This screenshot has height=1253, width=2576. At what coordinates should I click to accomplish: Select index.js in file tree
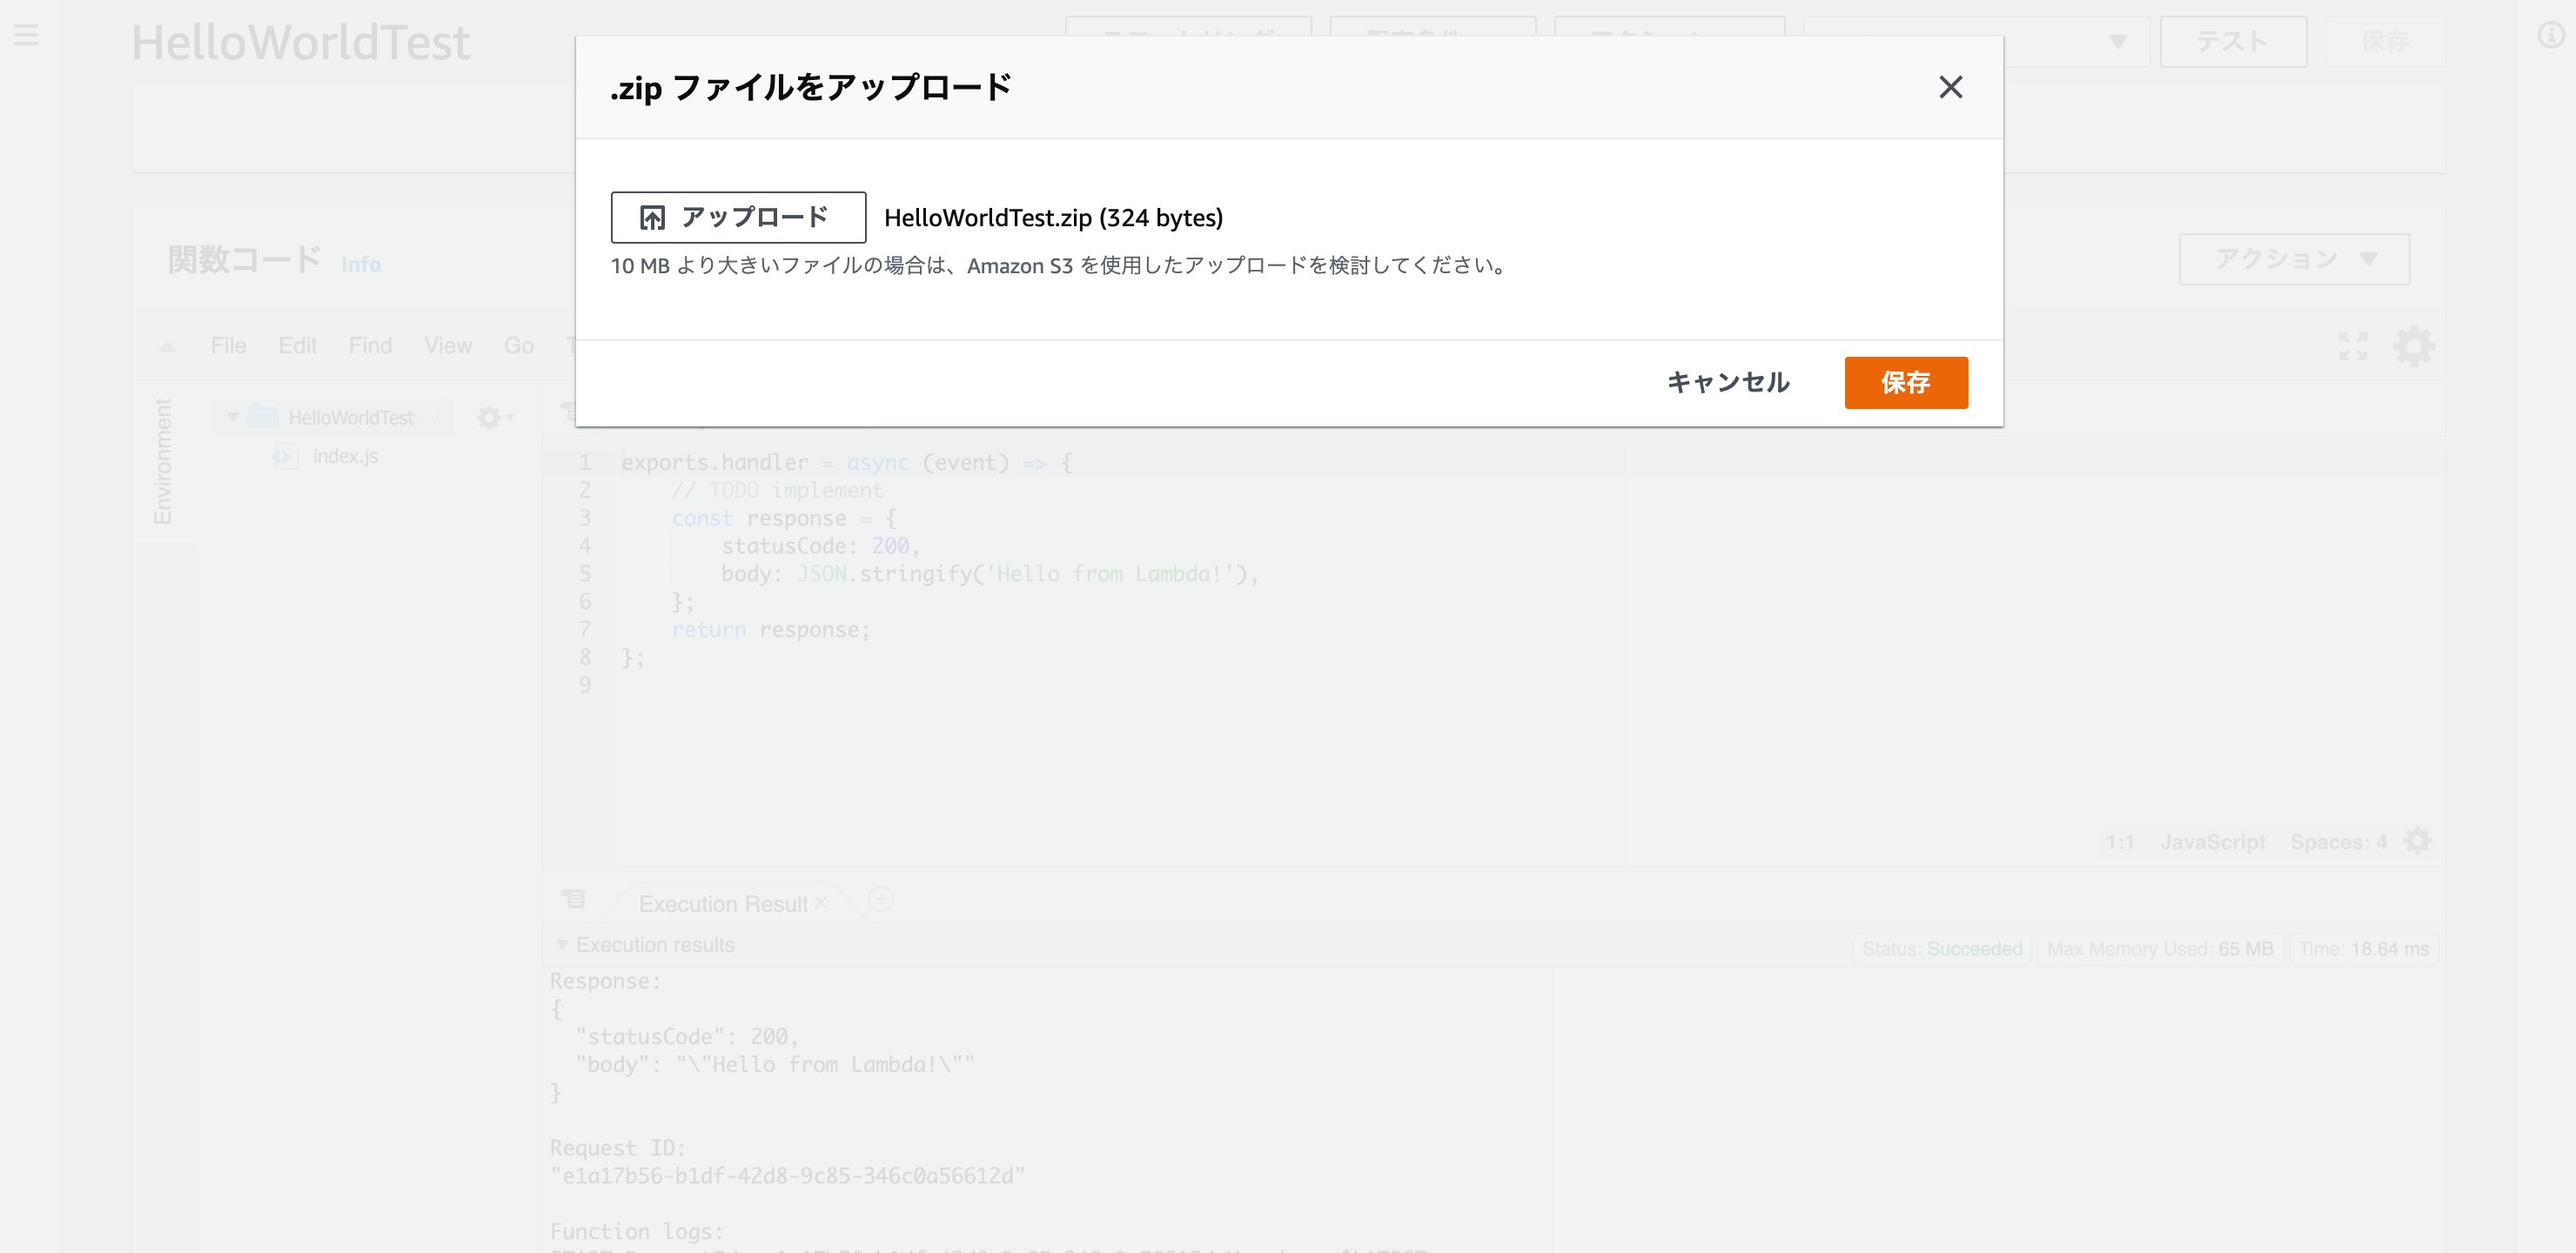[345, 456]
